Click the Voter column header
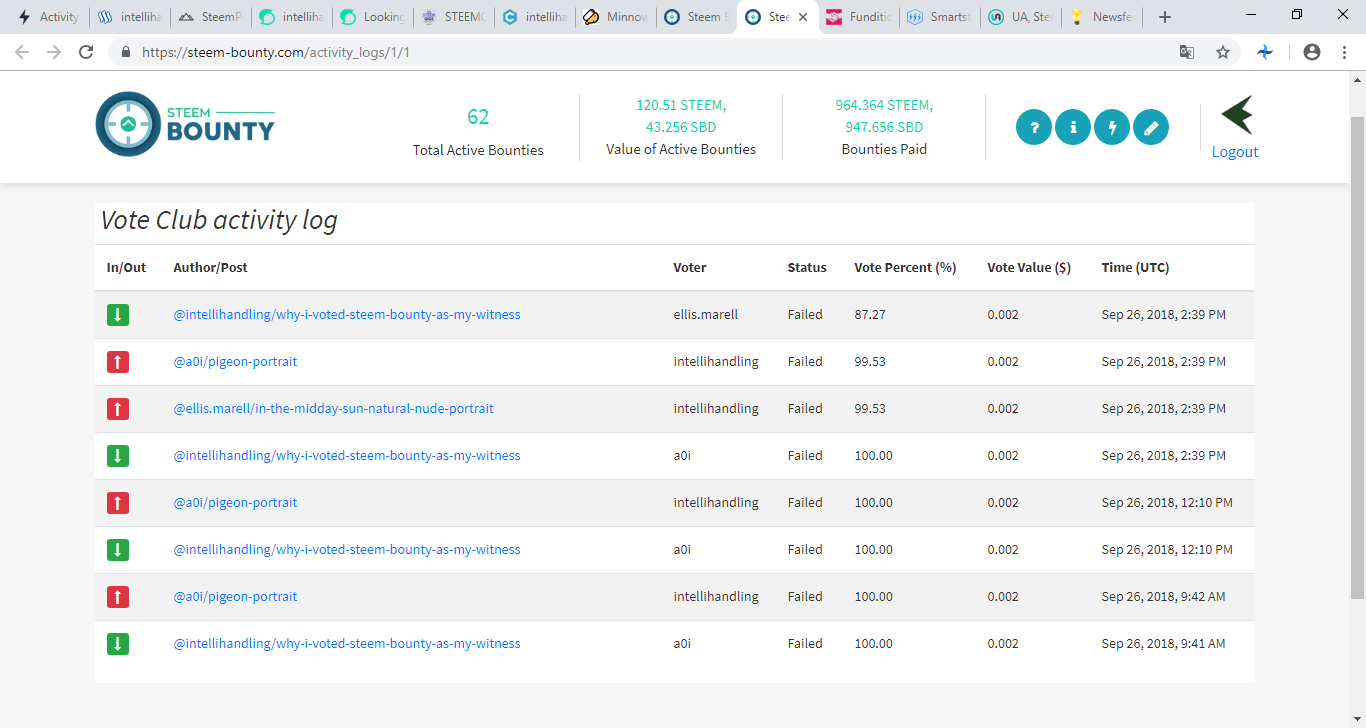This screenshot has width=1366, height=728. click(x=690, y=267)
